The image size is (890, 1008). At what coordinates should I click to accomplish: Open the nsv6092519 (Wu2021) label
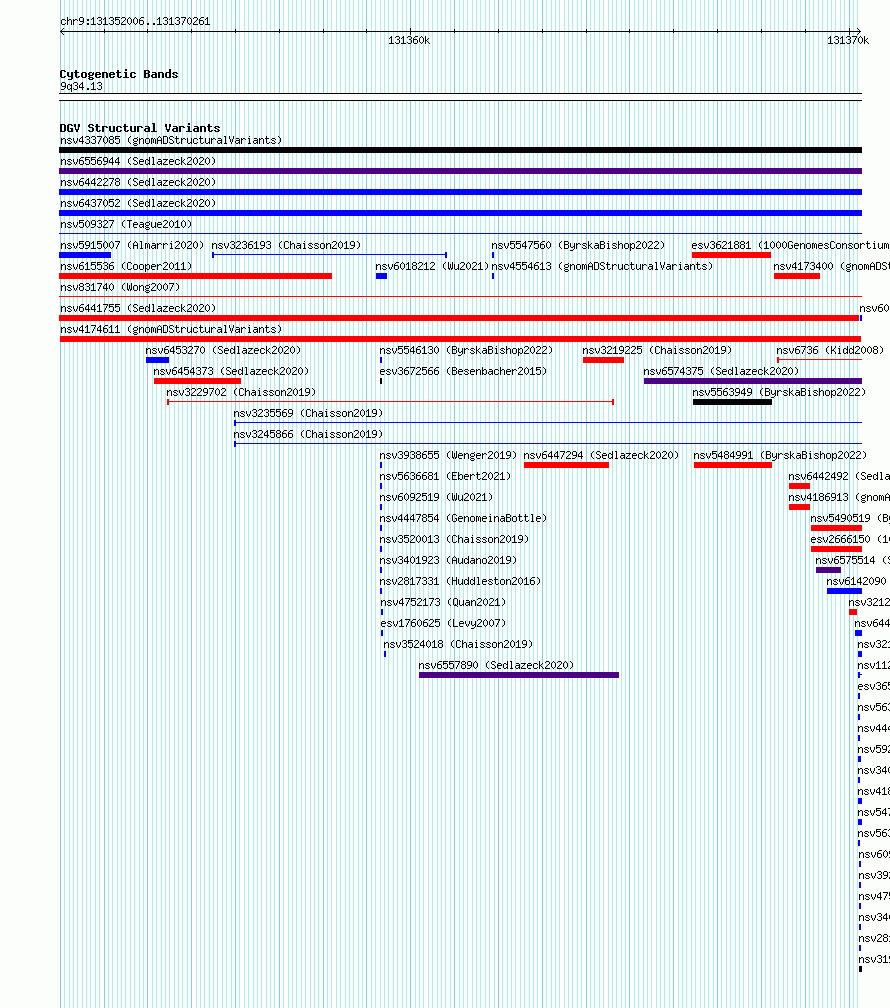click(436, 498)
